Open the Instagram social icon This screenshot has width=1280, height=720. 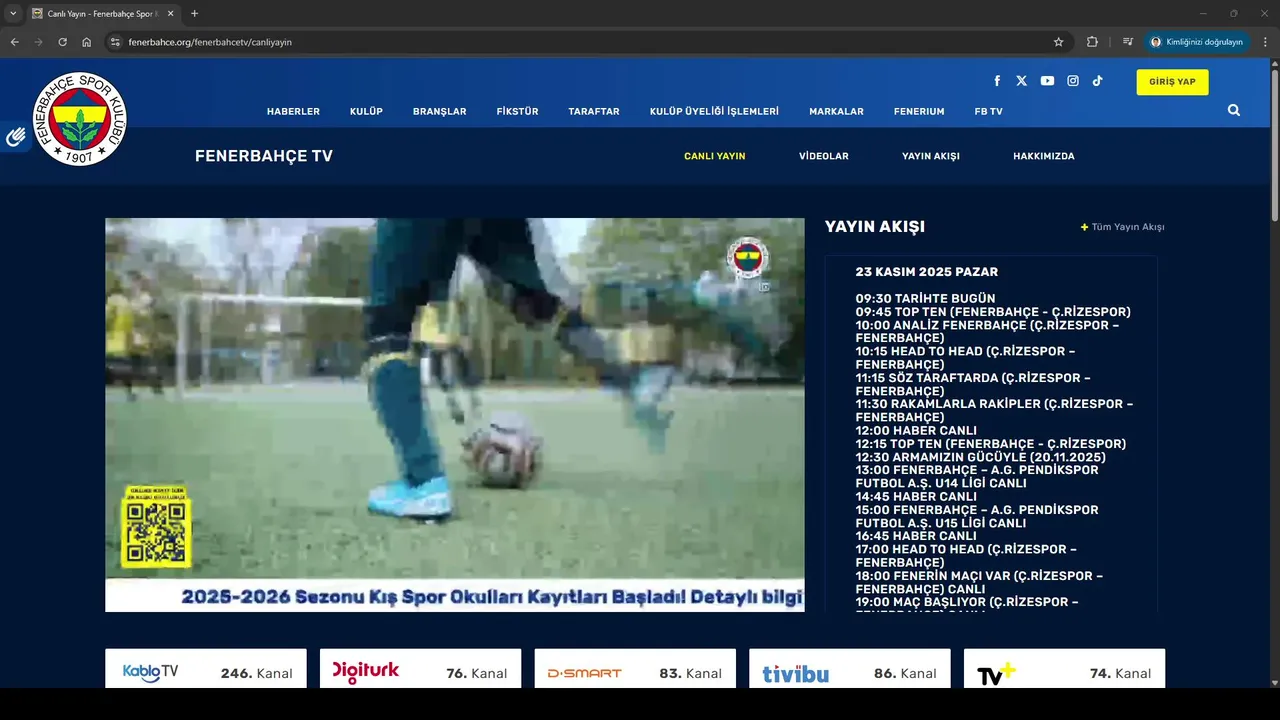[1073, 81]
